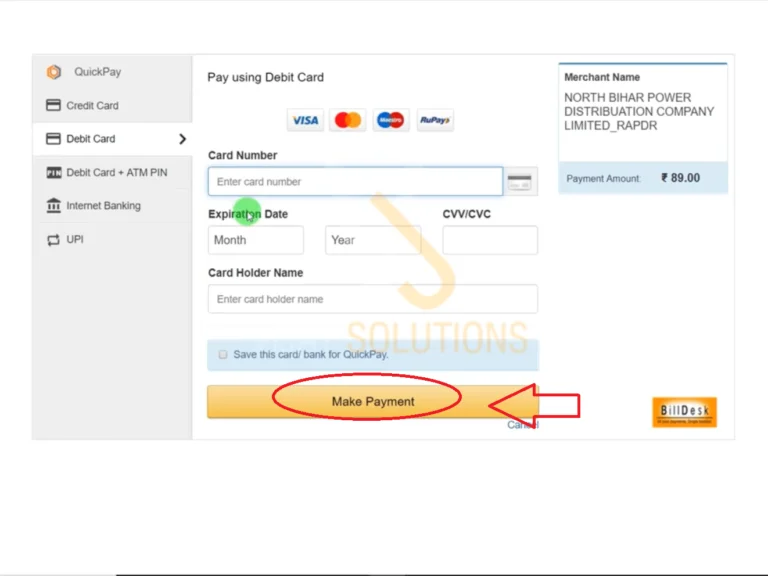768x576 pixels.
Task: Click the card icon beside card number field
Action: coord(520,182)
